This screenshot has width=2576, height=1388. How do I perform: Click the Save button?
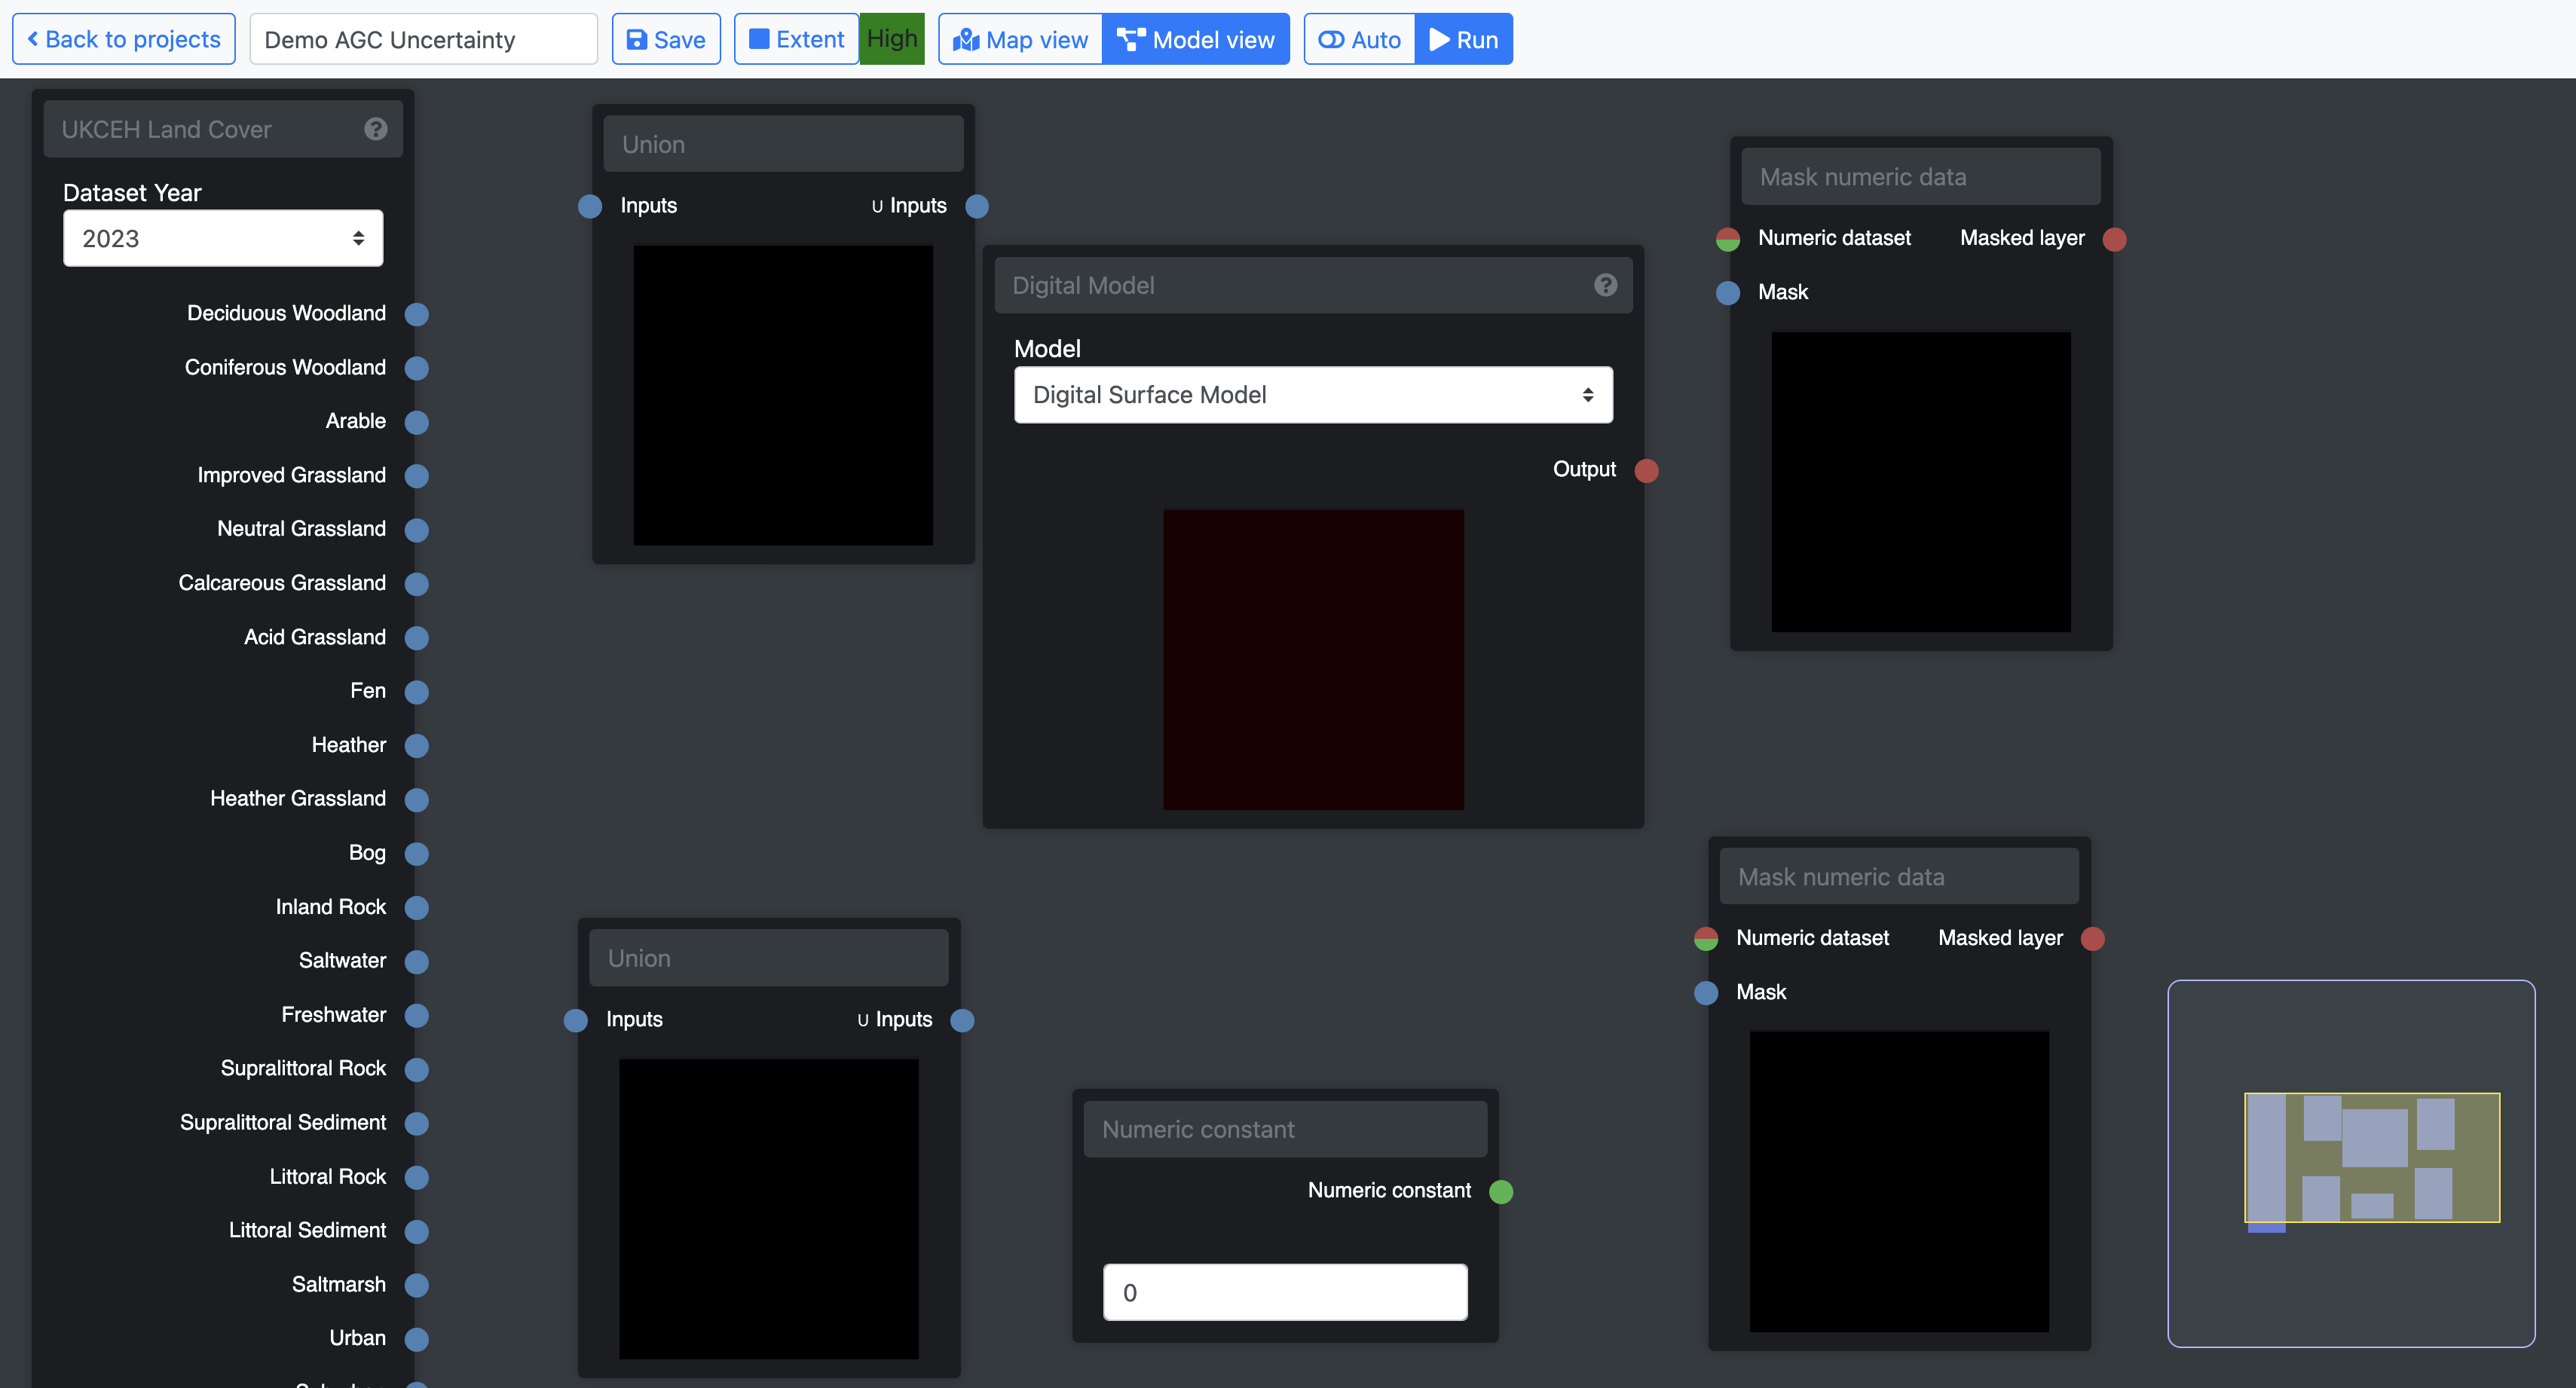point(666,40)
